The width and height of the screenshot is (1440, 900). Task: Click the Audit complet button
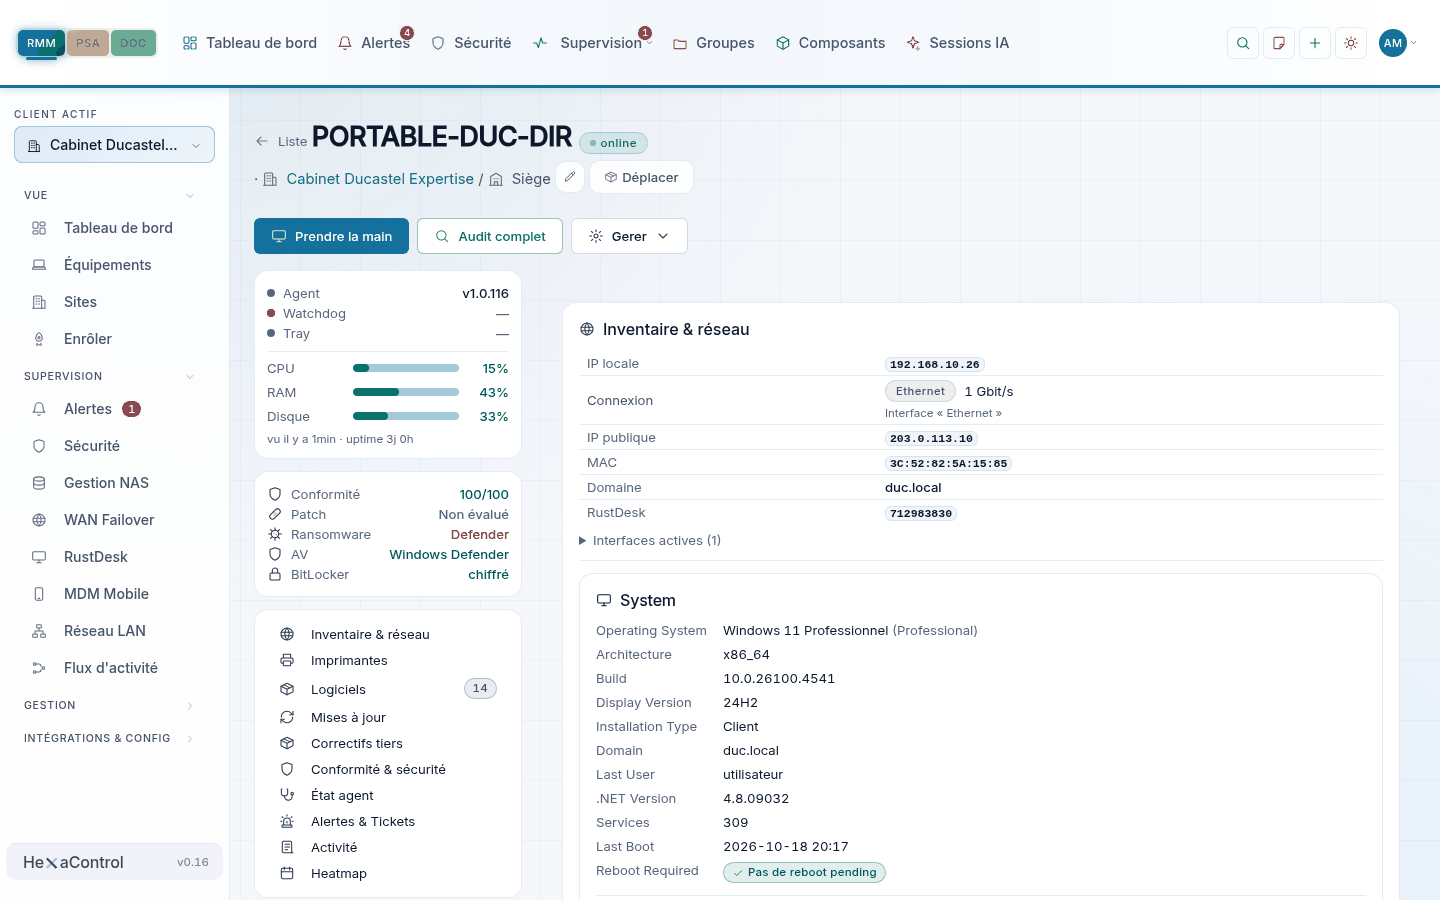pyautogui.click(x=490, y=236)
